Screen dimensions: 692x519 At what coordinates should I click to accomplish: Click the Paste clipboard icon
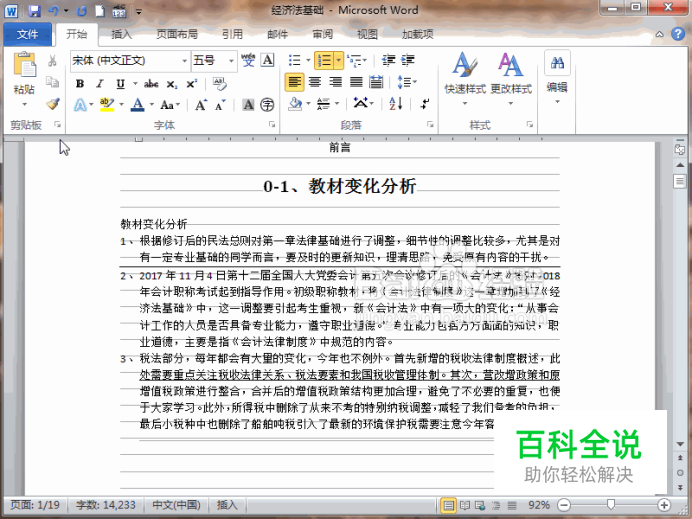click(x=25, y=65)
